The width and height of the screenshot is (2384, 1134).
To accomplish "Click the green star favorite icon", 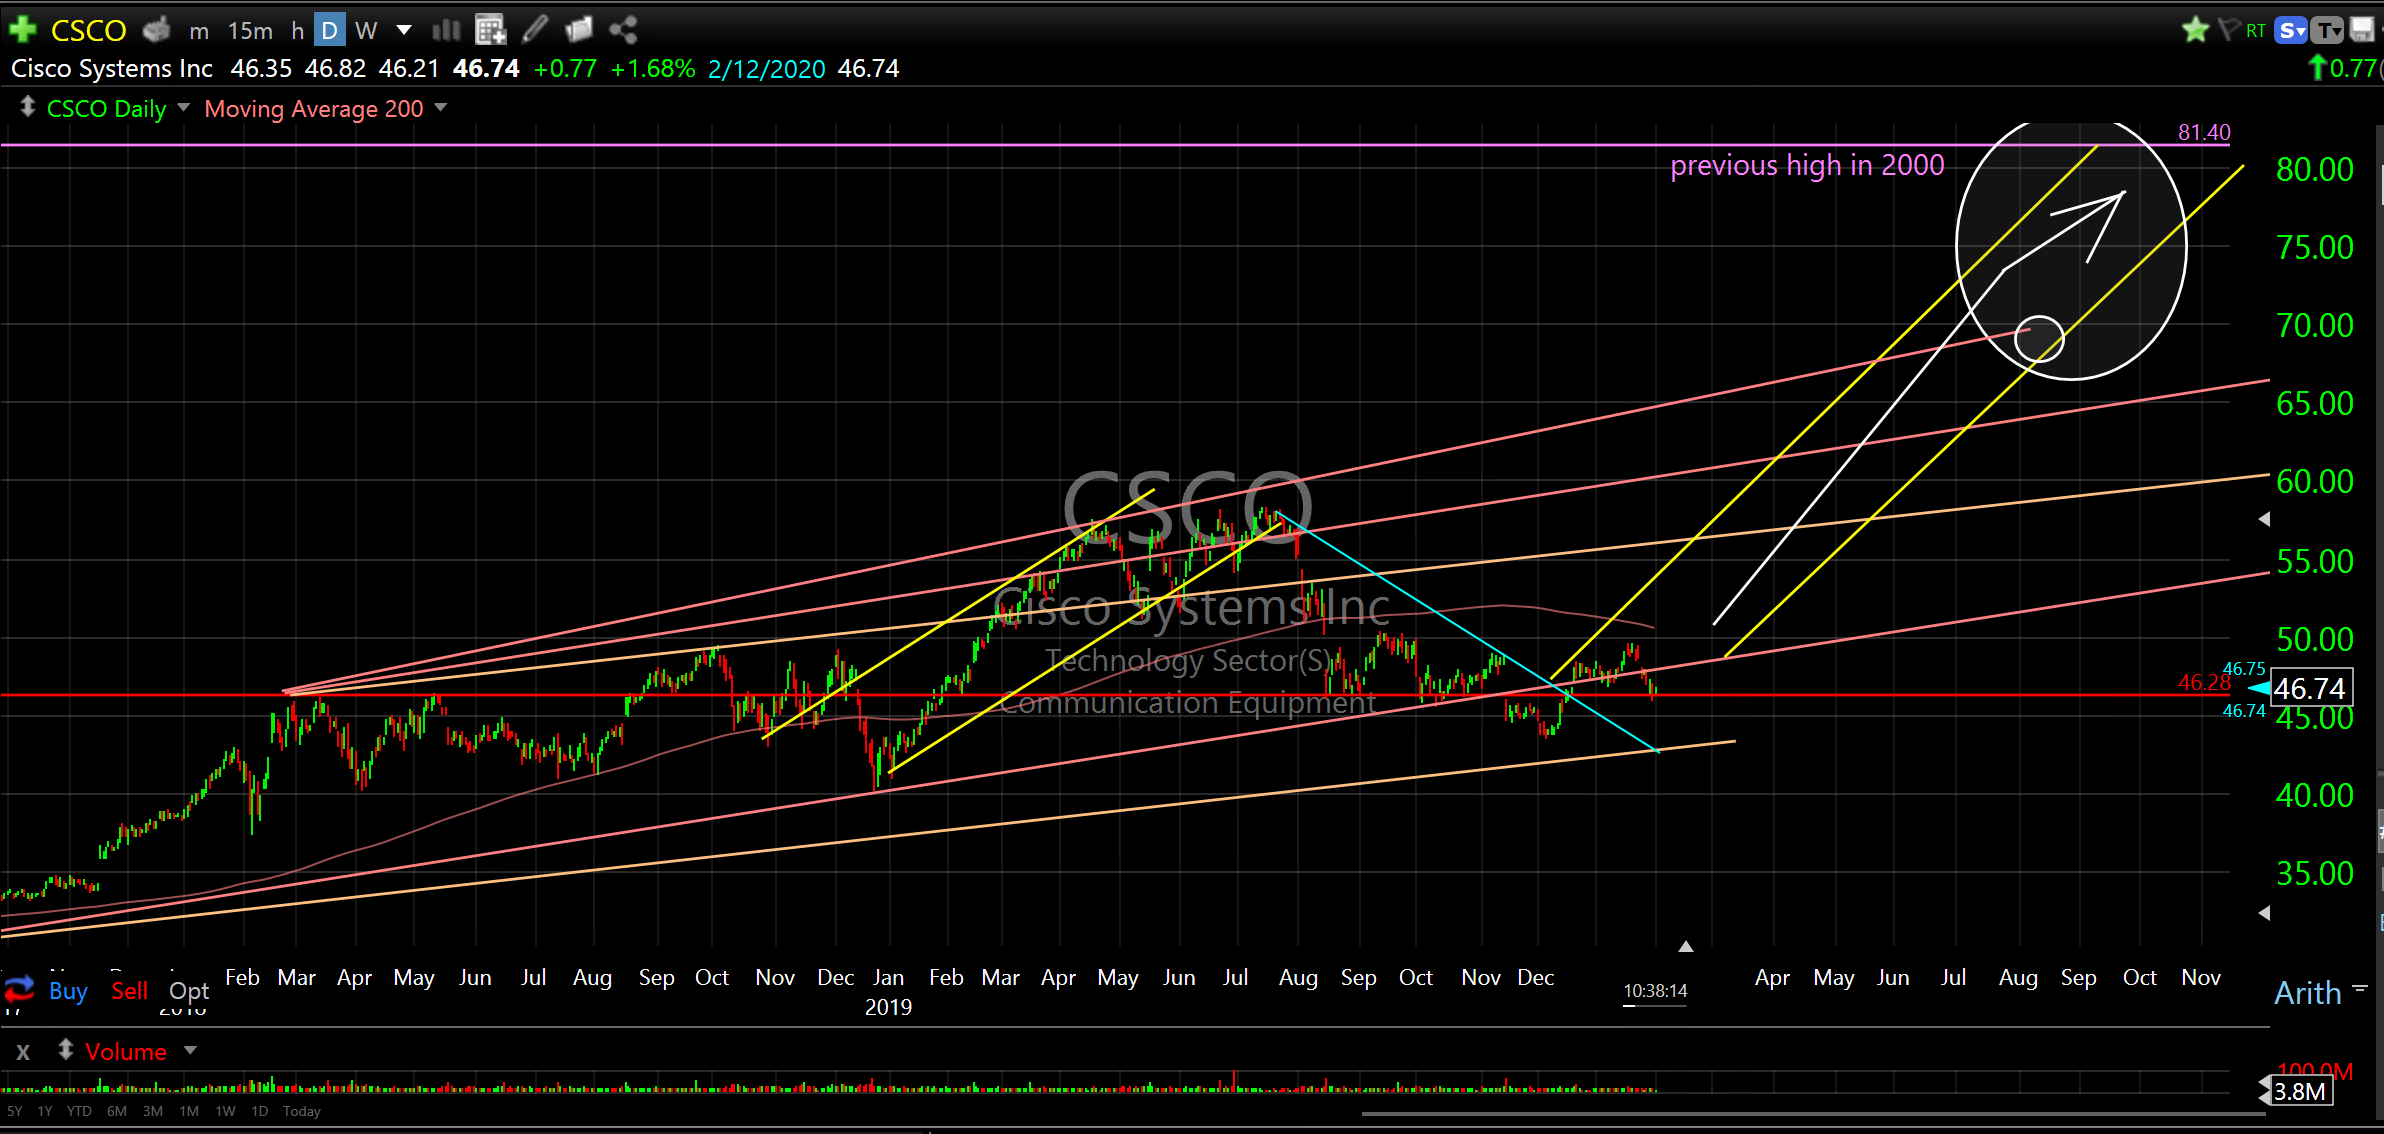I will (x=2195, y=30).
